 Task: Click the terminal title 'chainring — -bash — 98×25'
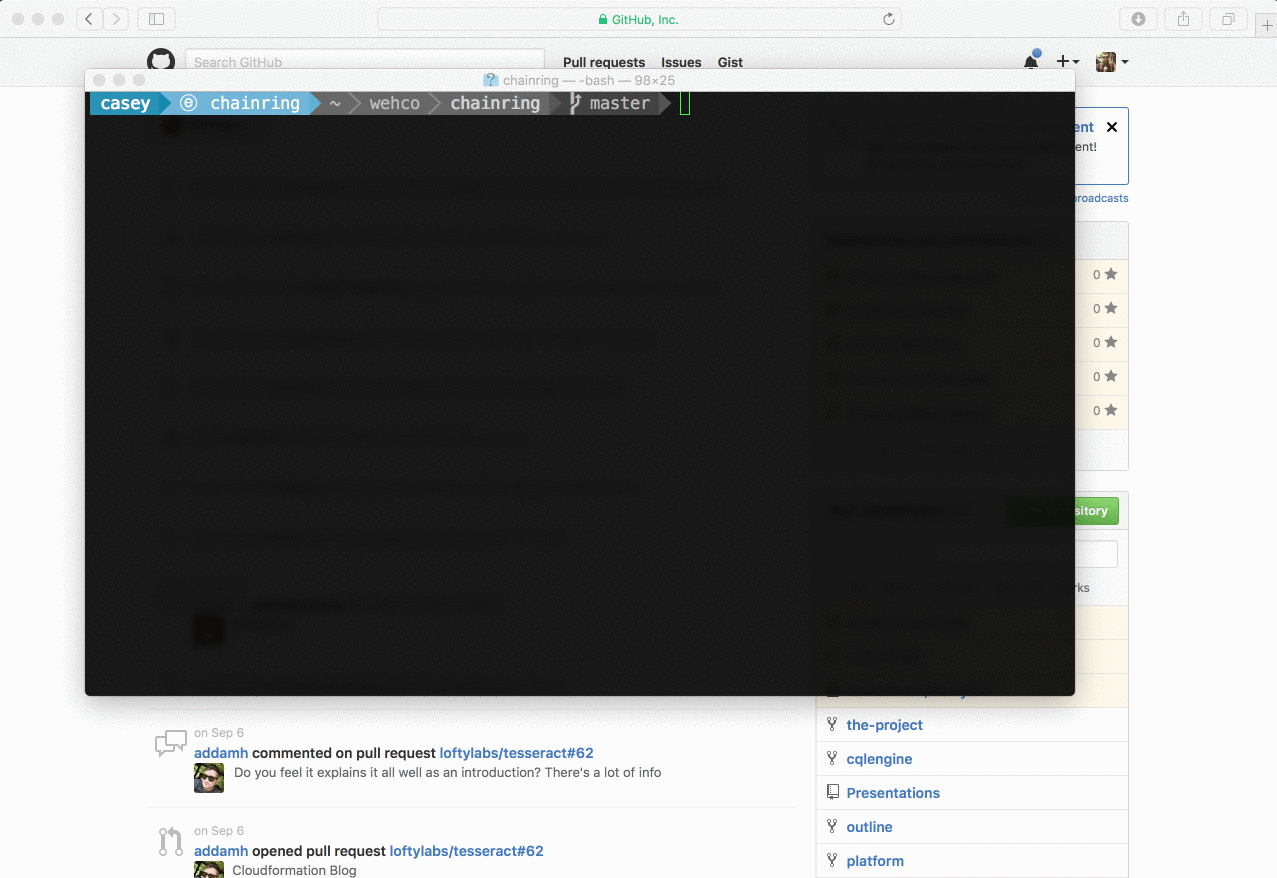tap(588, 80)
